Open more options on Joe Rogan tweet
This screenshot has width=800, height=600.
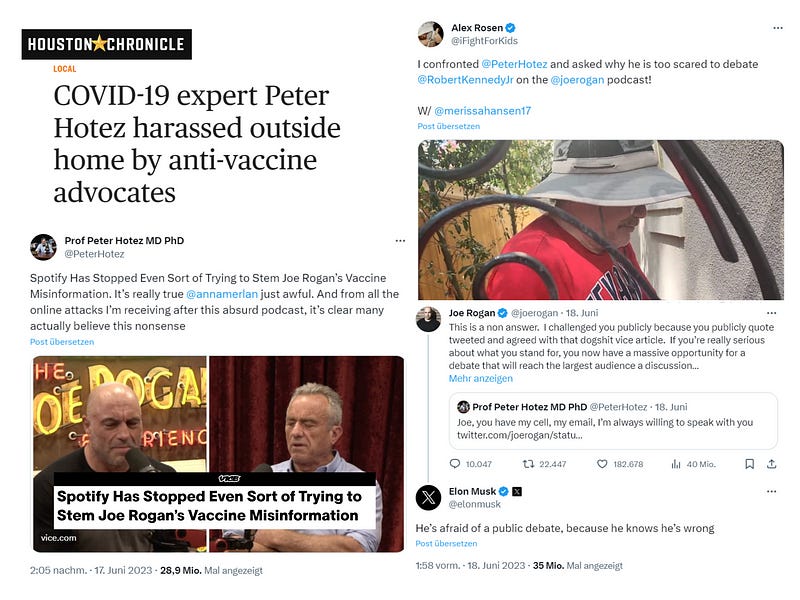(771, 313)
